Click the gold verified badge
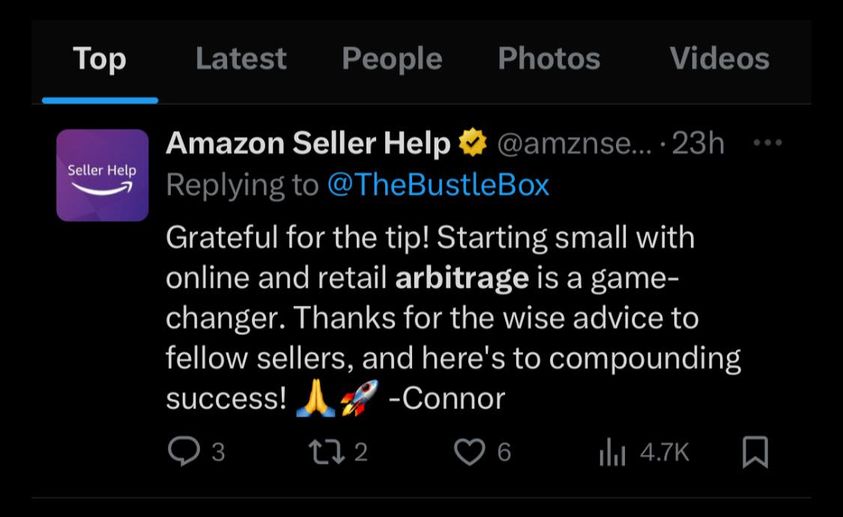This screenshot has width=843, height=517. point(473,142)
